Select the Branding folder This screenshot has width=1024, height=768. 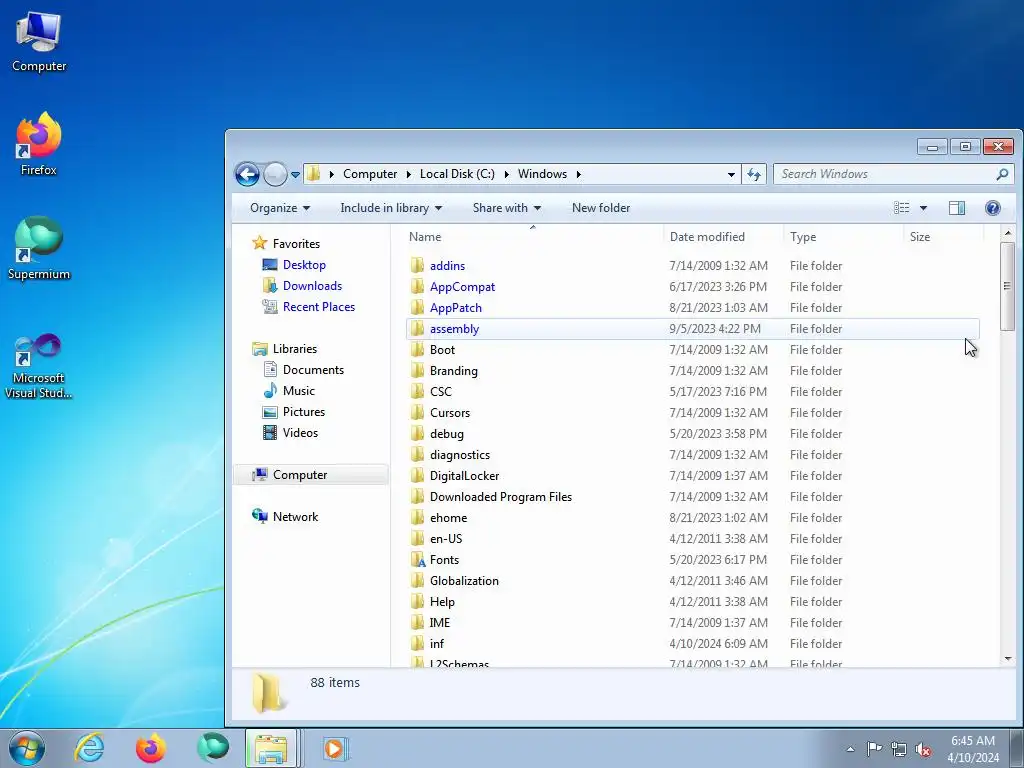[x=454, y=371]
